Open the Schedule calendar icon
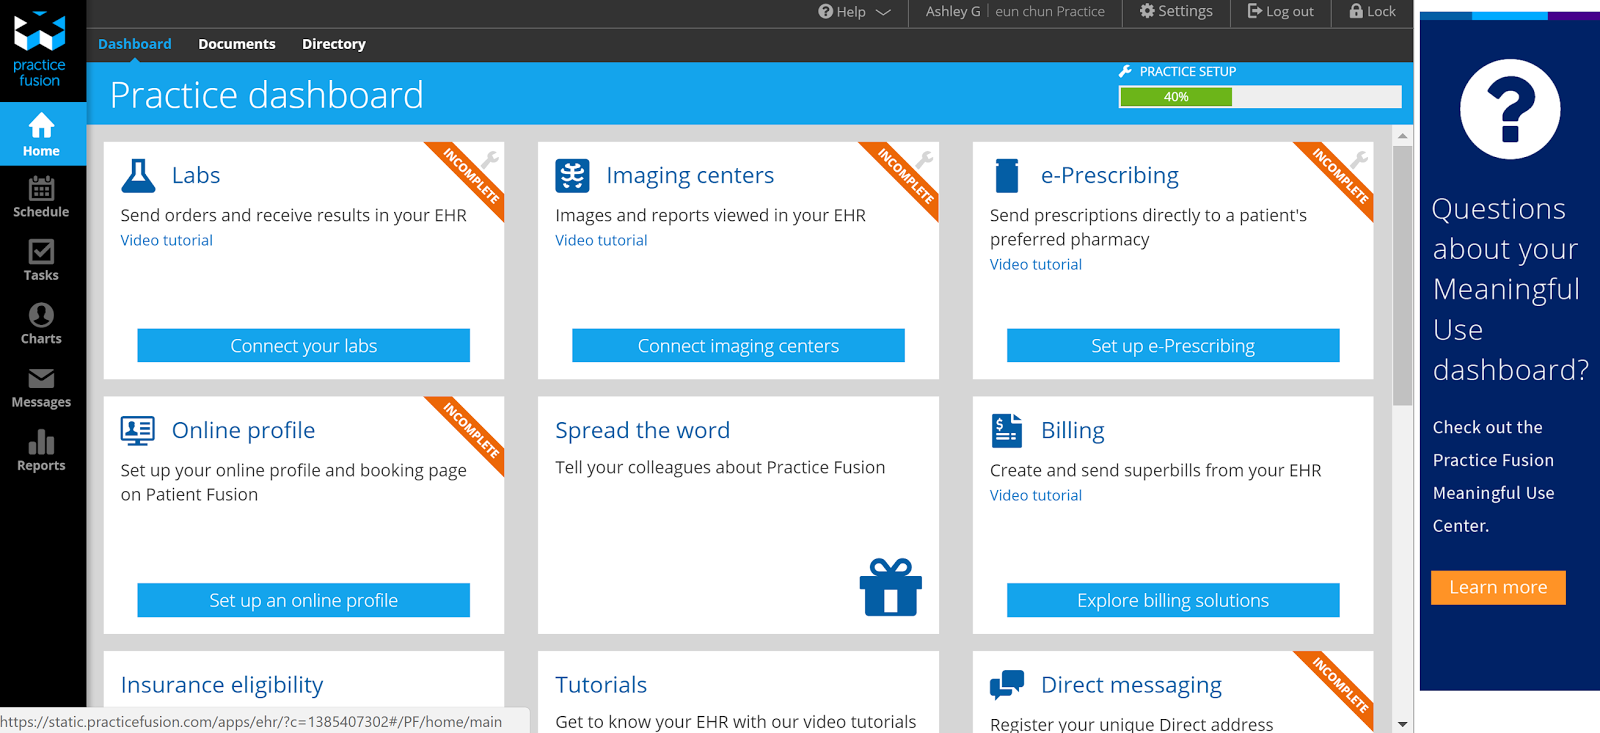1600x733 pixels. tap(41, 188)
